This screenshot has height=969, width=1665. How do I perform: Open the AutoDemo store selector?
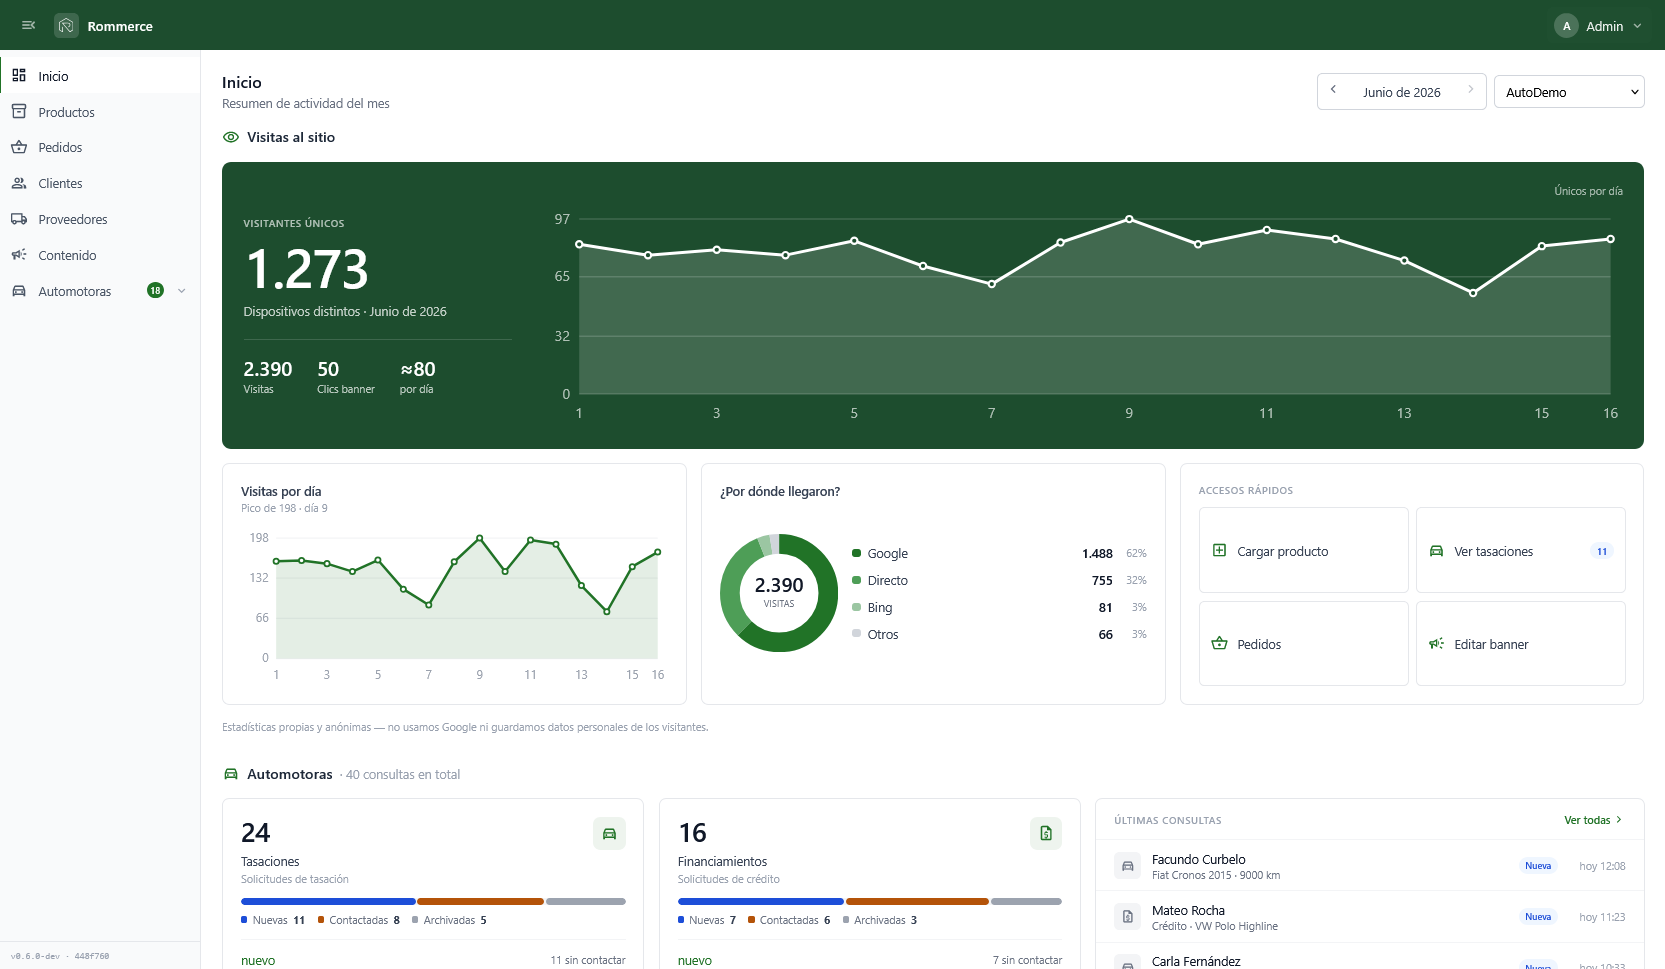1569,92
